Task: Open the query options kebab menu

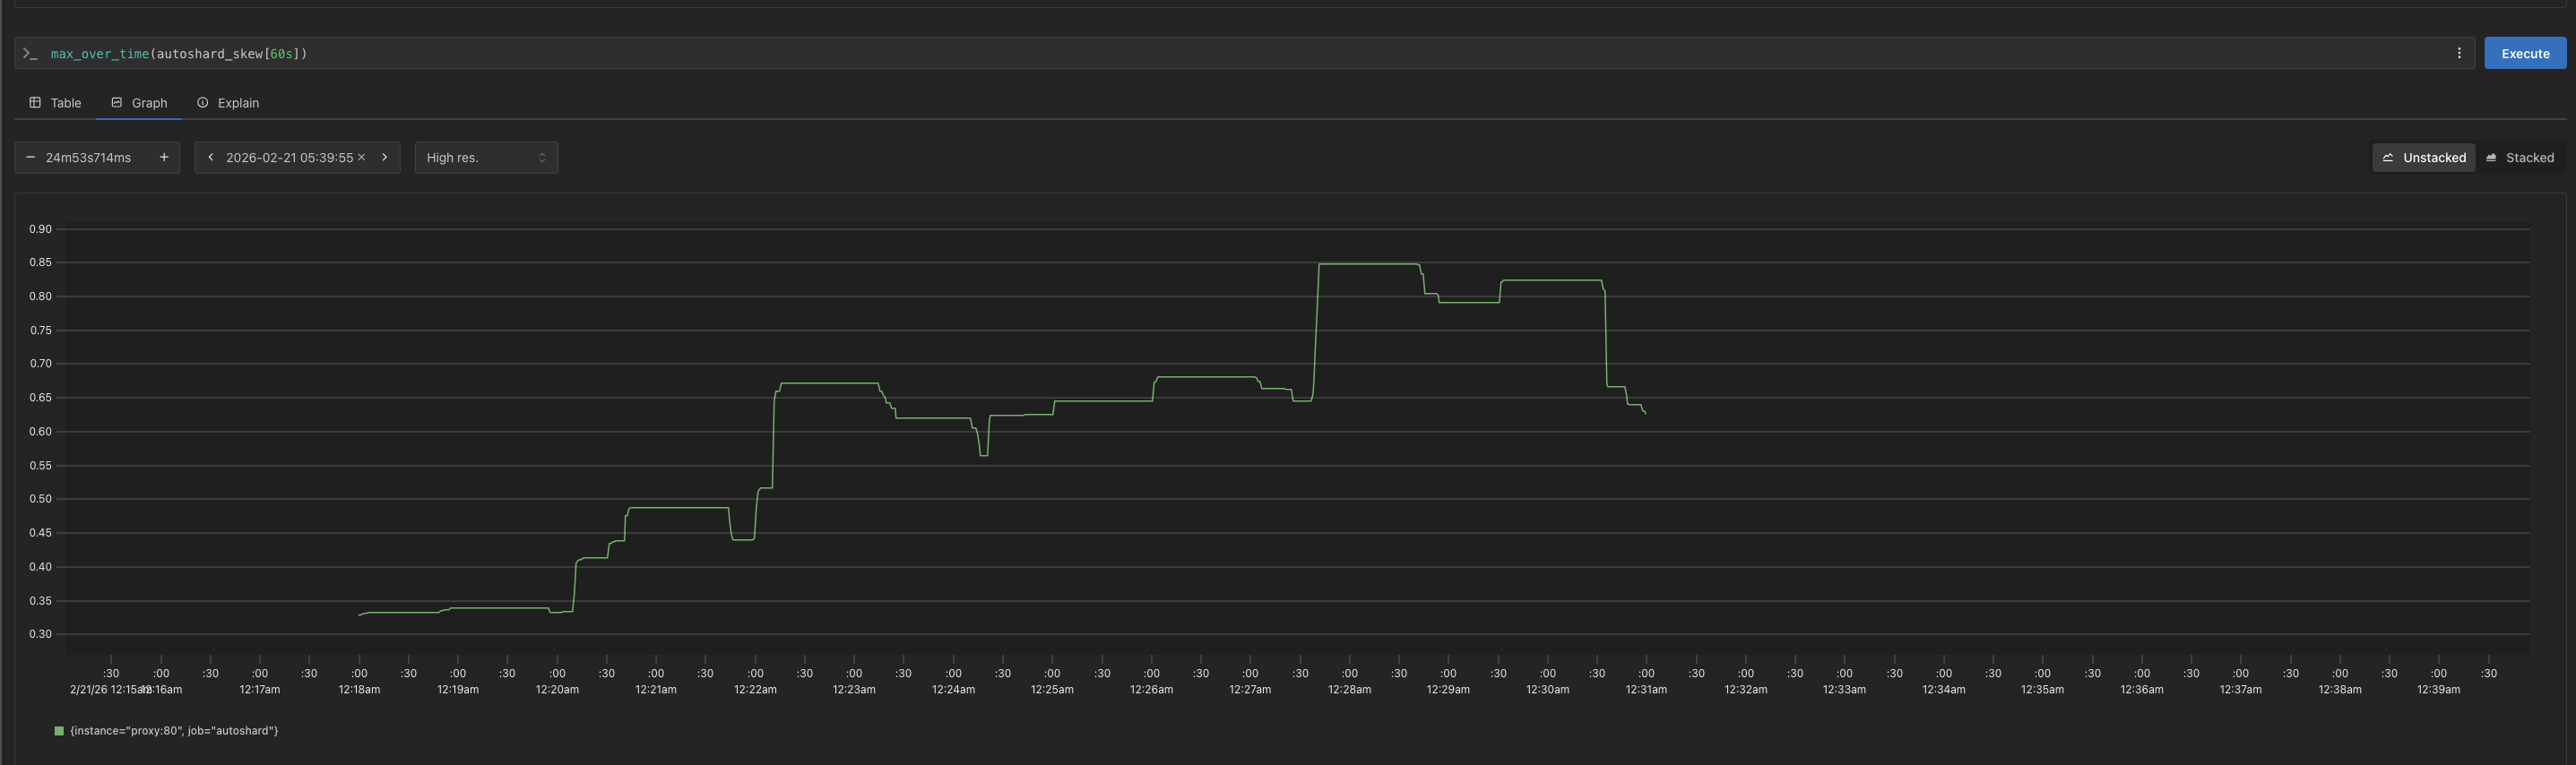Action: (2459, 54)
